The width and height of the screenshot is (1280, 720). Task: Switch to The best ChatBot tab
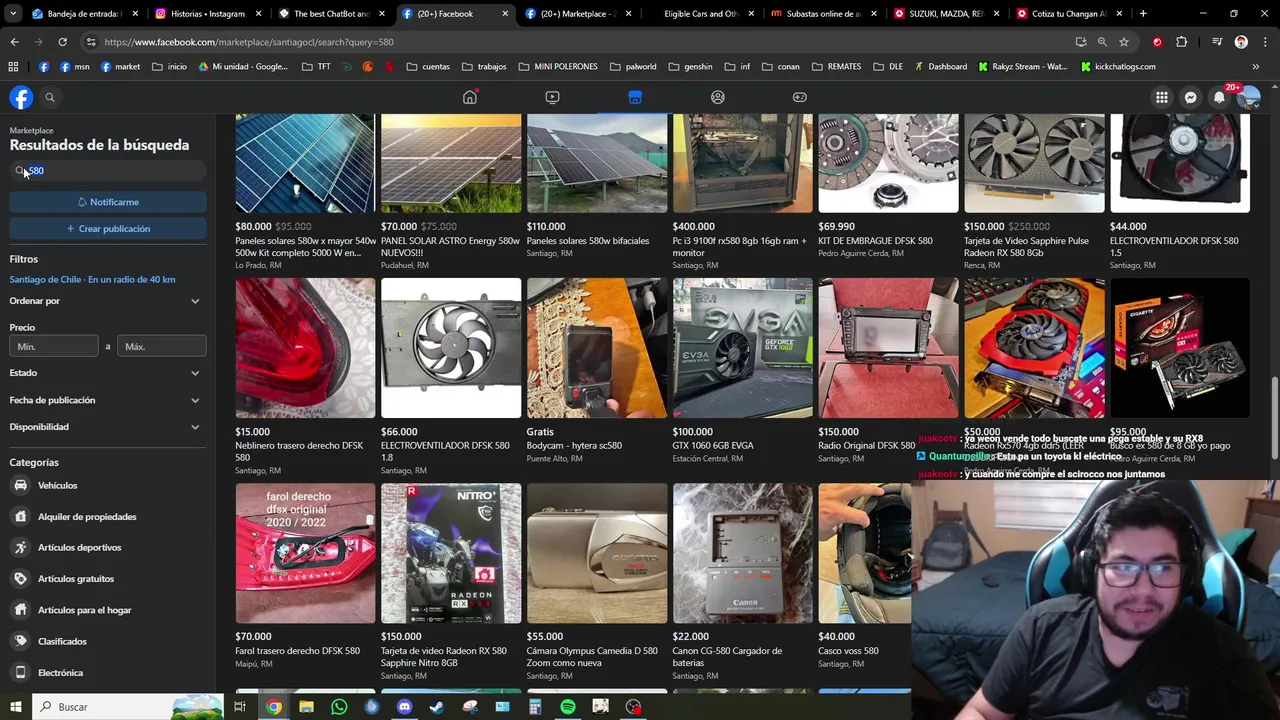click(x=331, y=14)
